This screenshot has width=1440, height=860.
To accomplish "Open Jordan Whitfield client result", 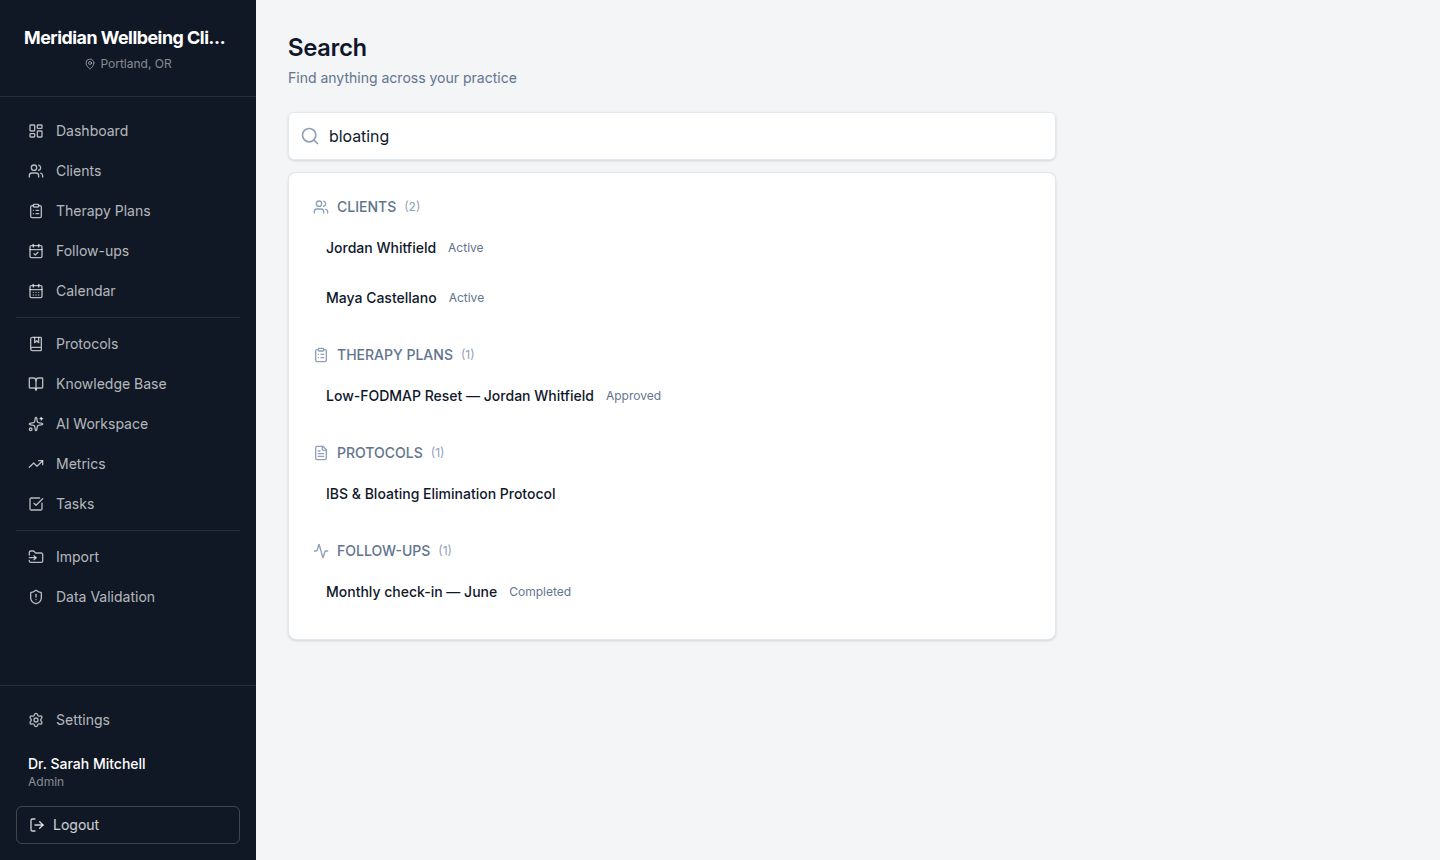I will 672,248.
